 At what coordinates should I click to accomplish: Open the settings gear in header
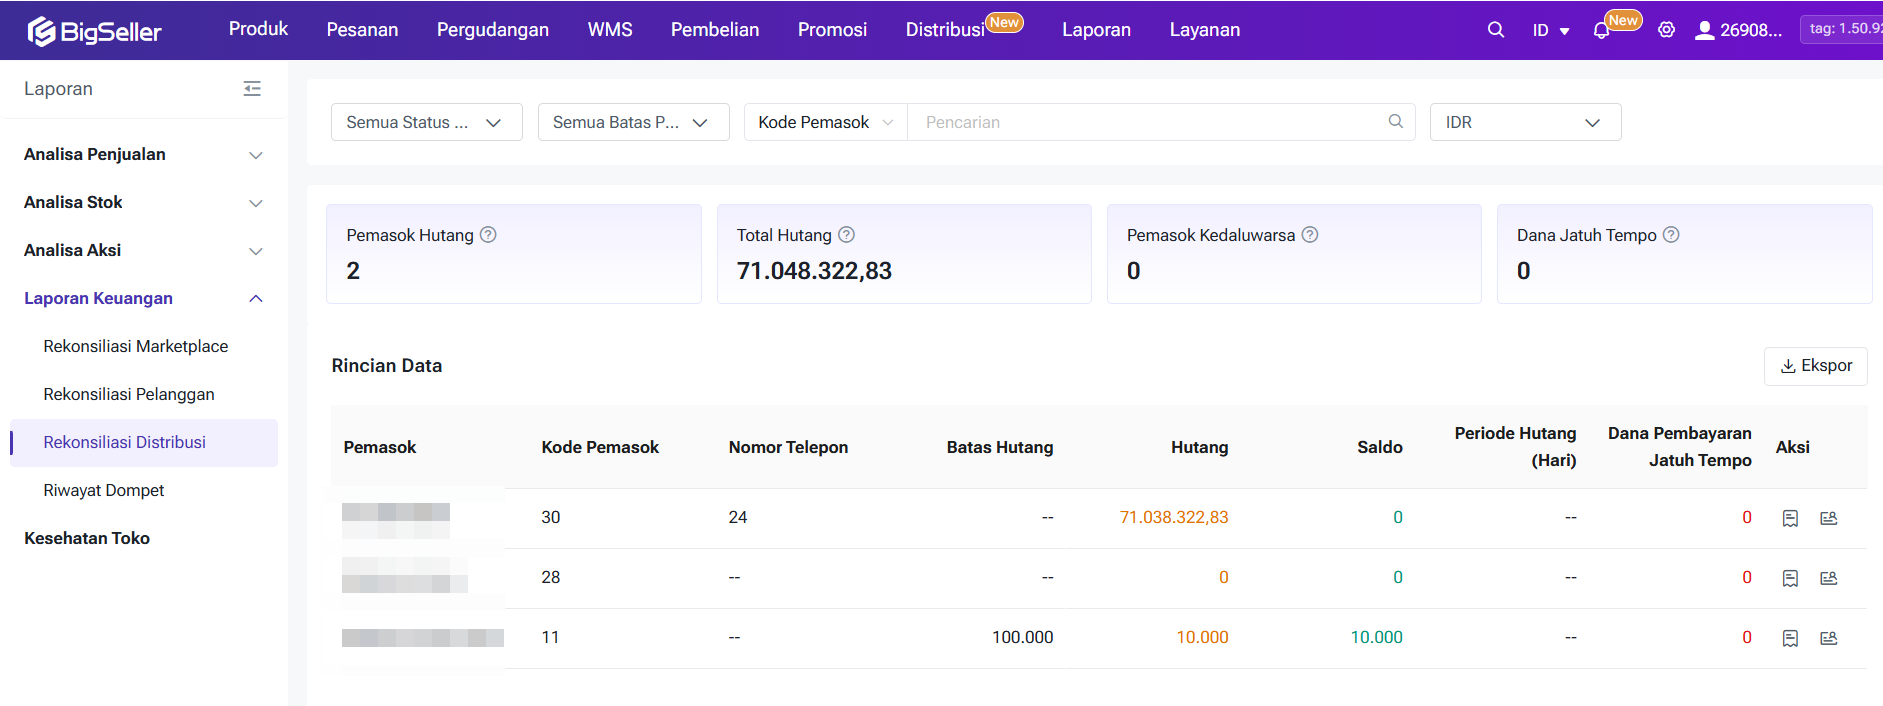[x=1666, y=30]
